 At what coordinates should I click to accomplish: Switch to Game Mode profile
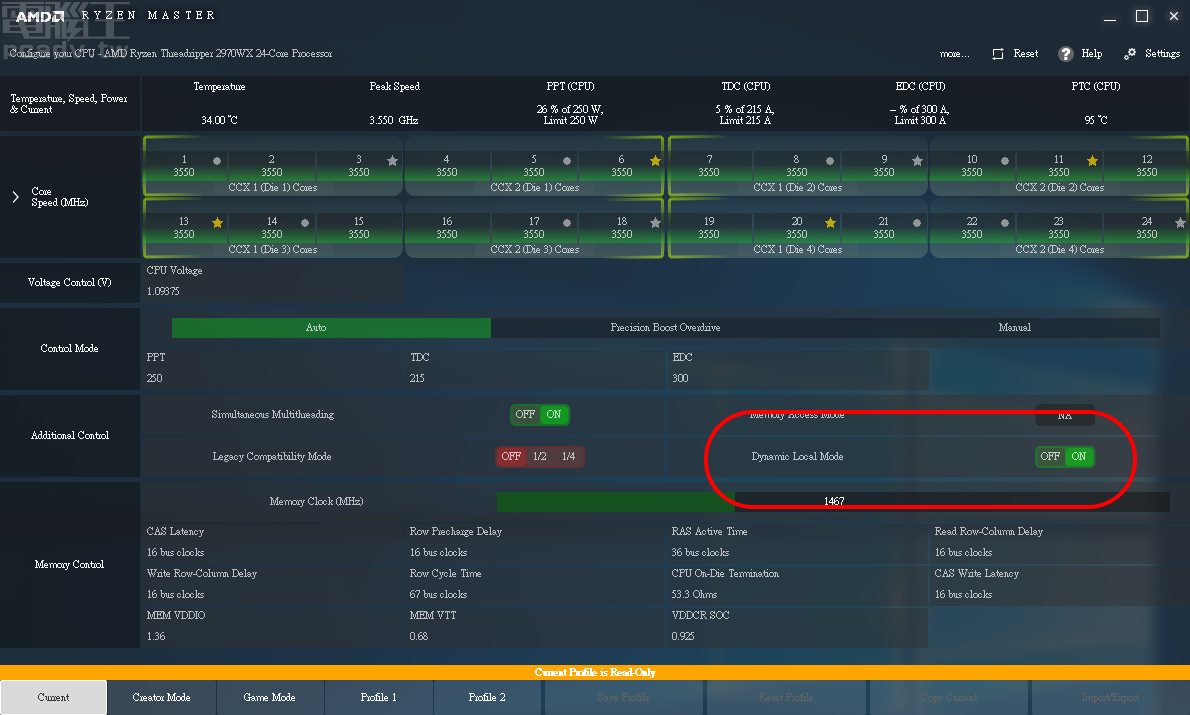[x=269, y=698]
